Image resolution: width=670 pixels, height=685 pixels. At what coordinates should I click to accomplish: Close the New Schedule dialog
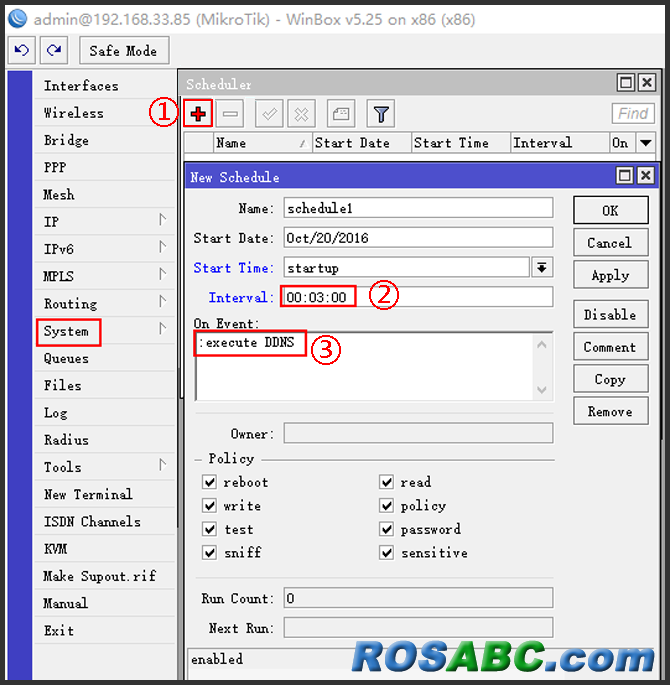click(646, 176)
